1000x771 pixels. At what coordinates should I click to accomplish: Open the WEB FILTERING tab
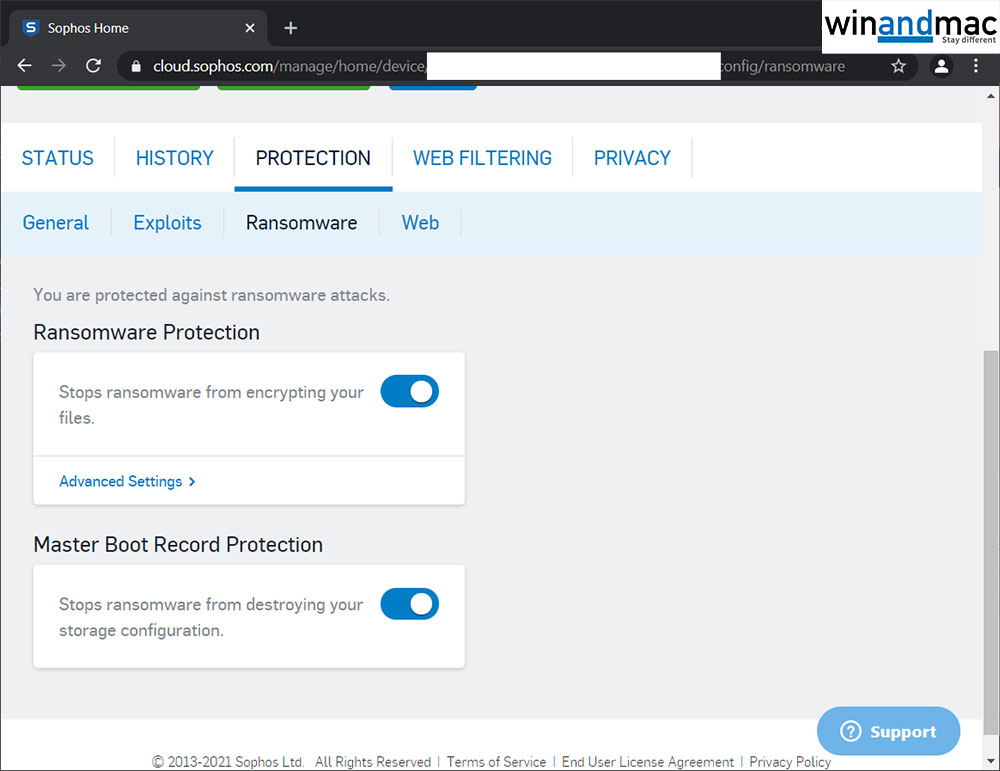tap(482, 158)
